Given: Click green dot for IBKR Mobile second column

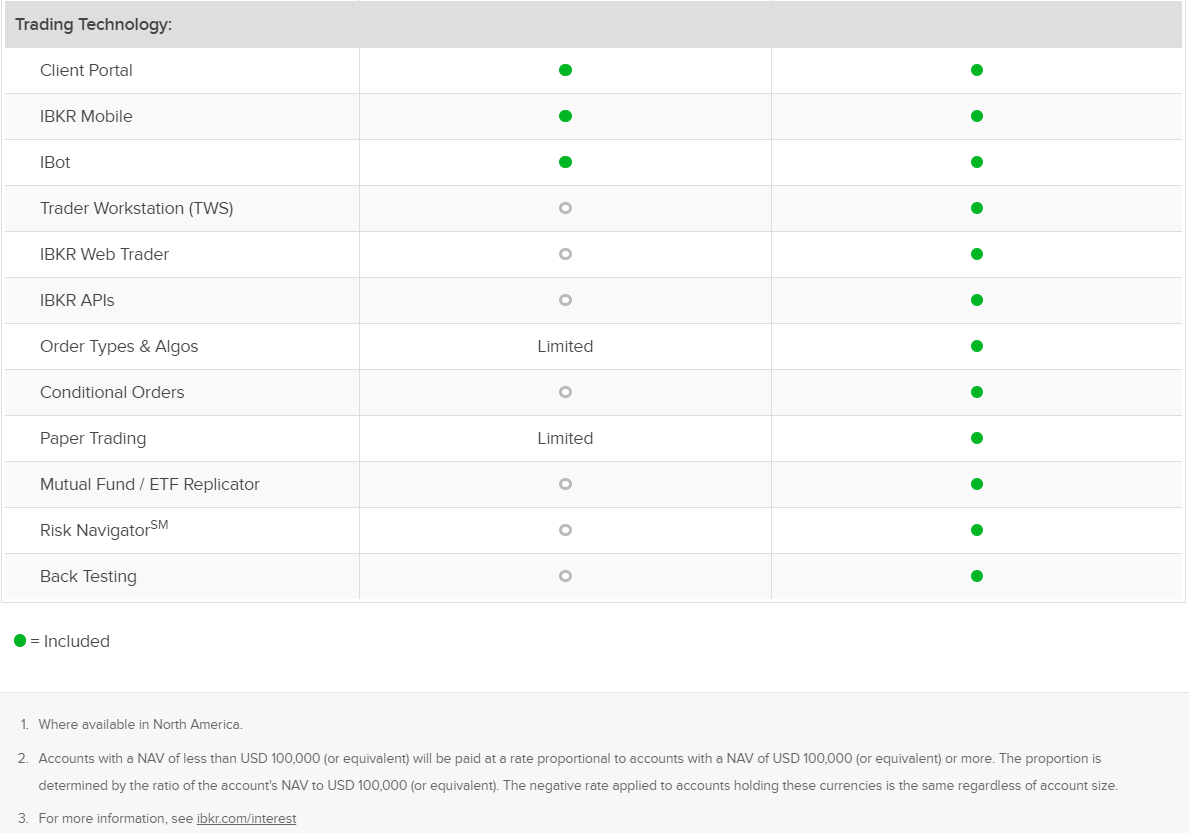Looking at the screenshot, I should coord(977,116).
